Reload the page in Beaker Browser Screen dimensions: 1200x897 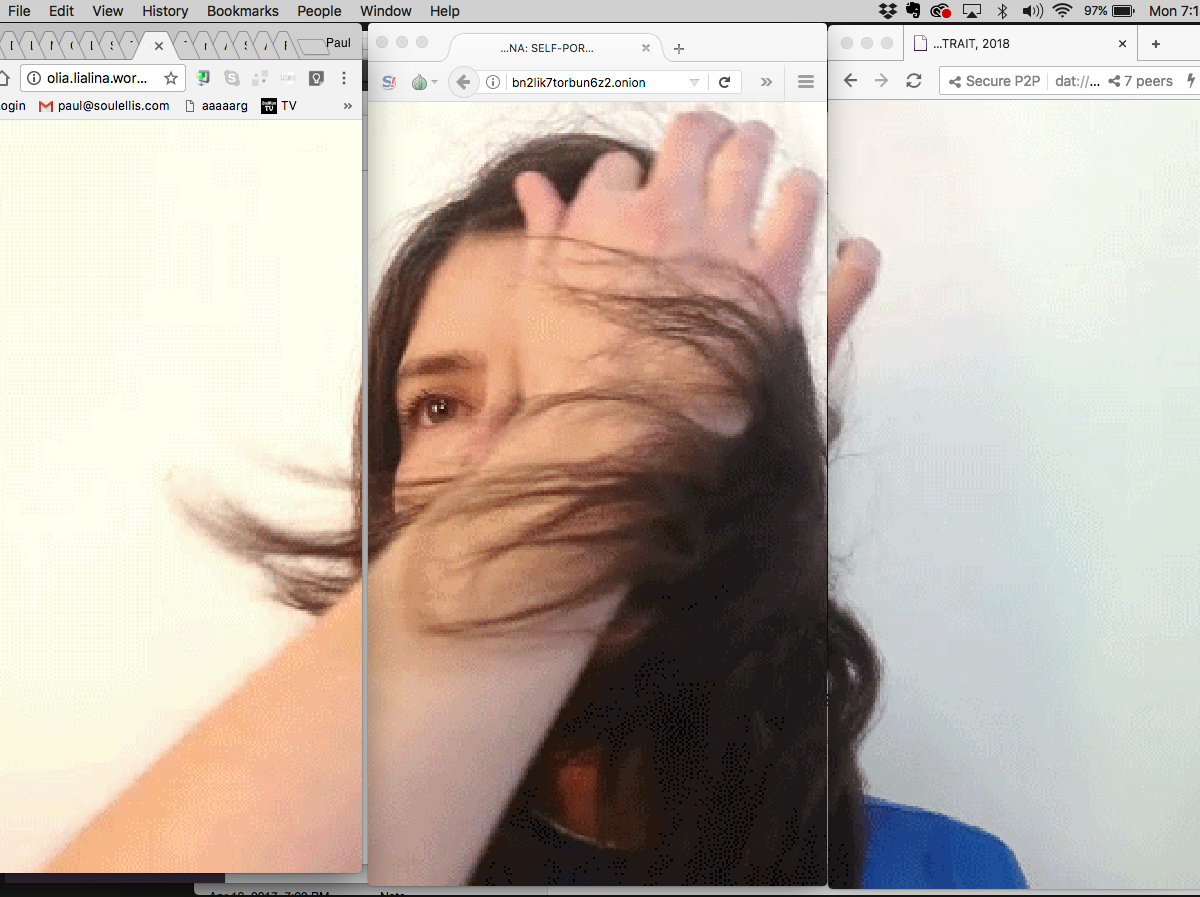click(913, 80)
